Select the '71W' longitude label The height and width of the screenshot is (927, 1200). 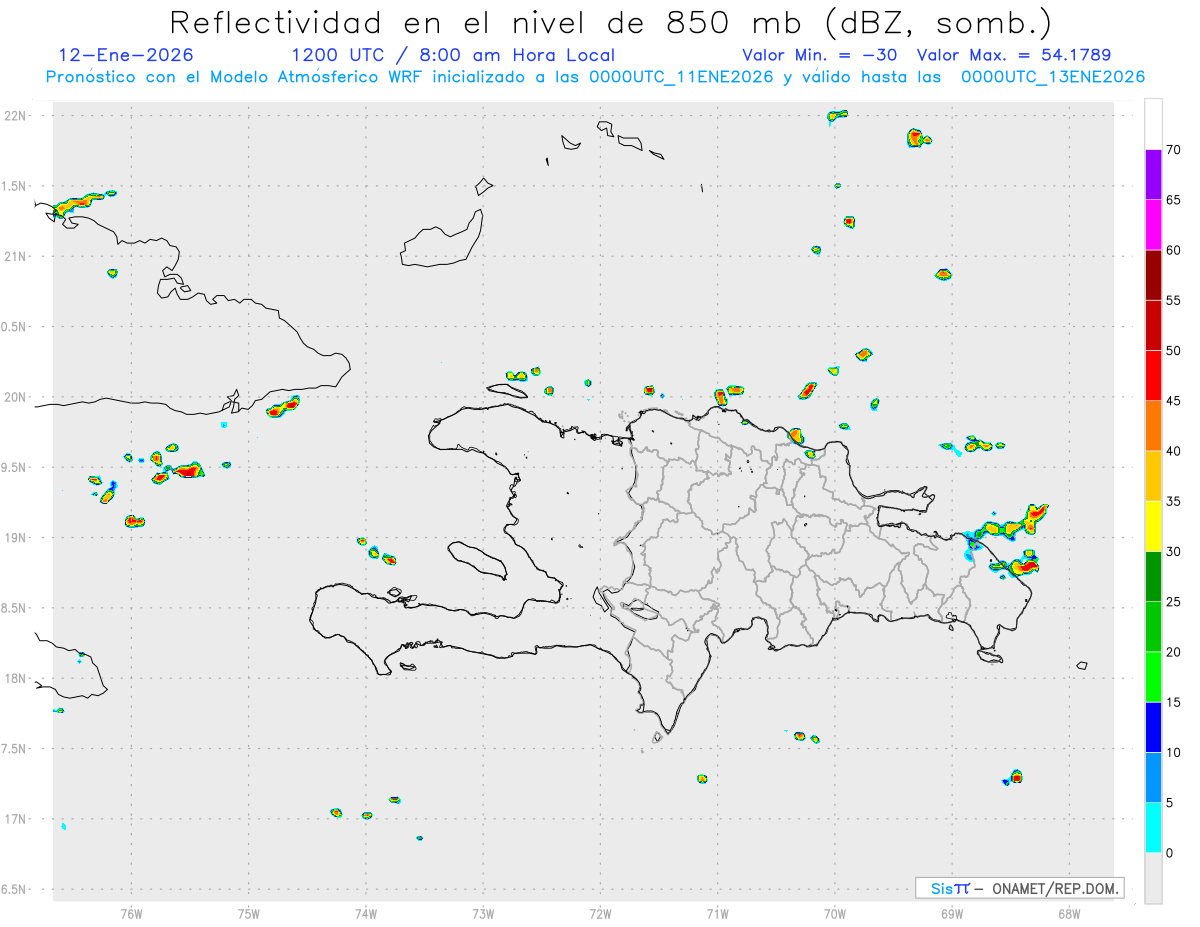[x=718, y=913]
